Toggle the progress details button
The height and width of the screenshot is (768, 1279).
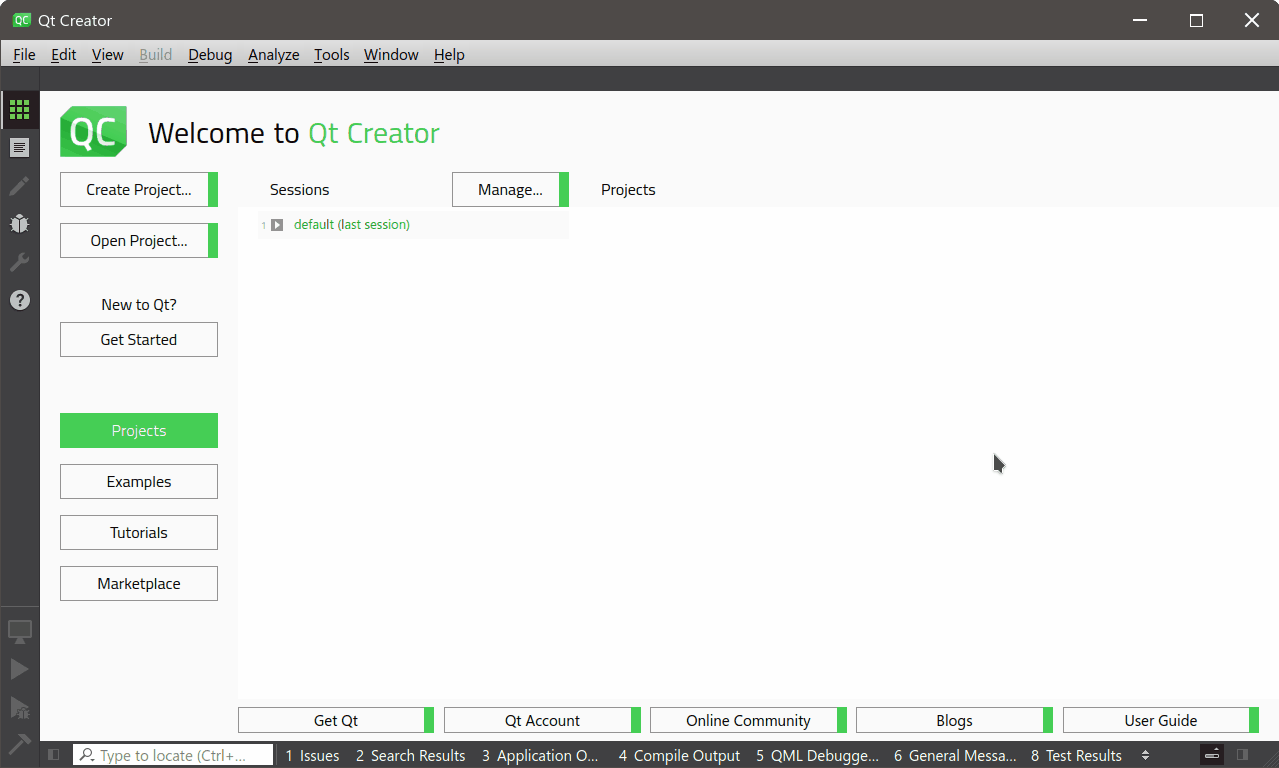coord(1211,755)
